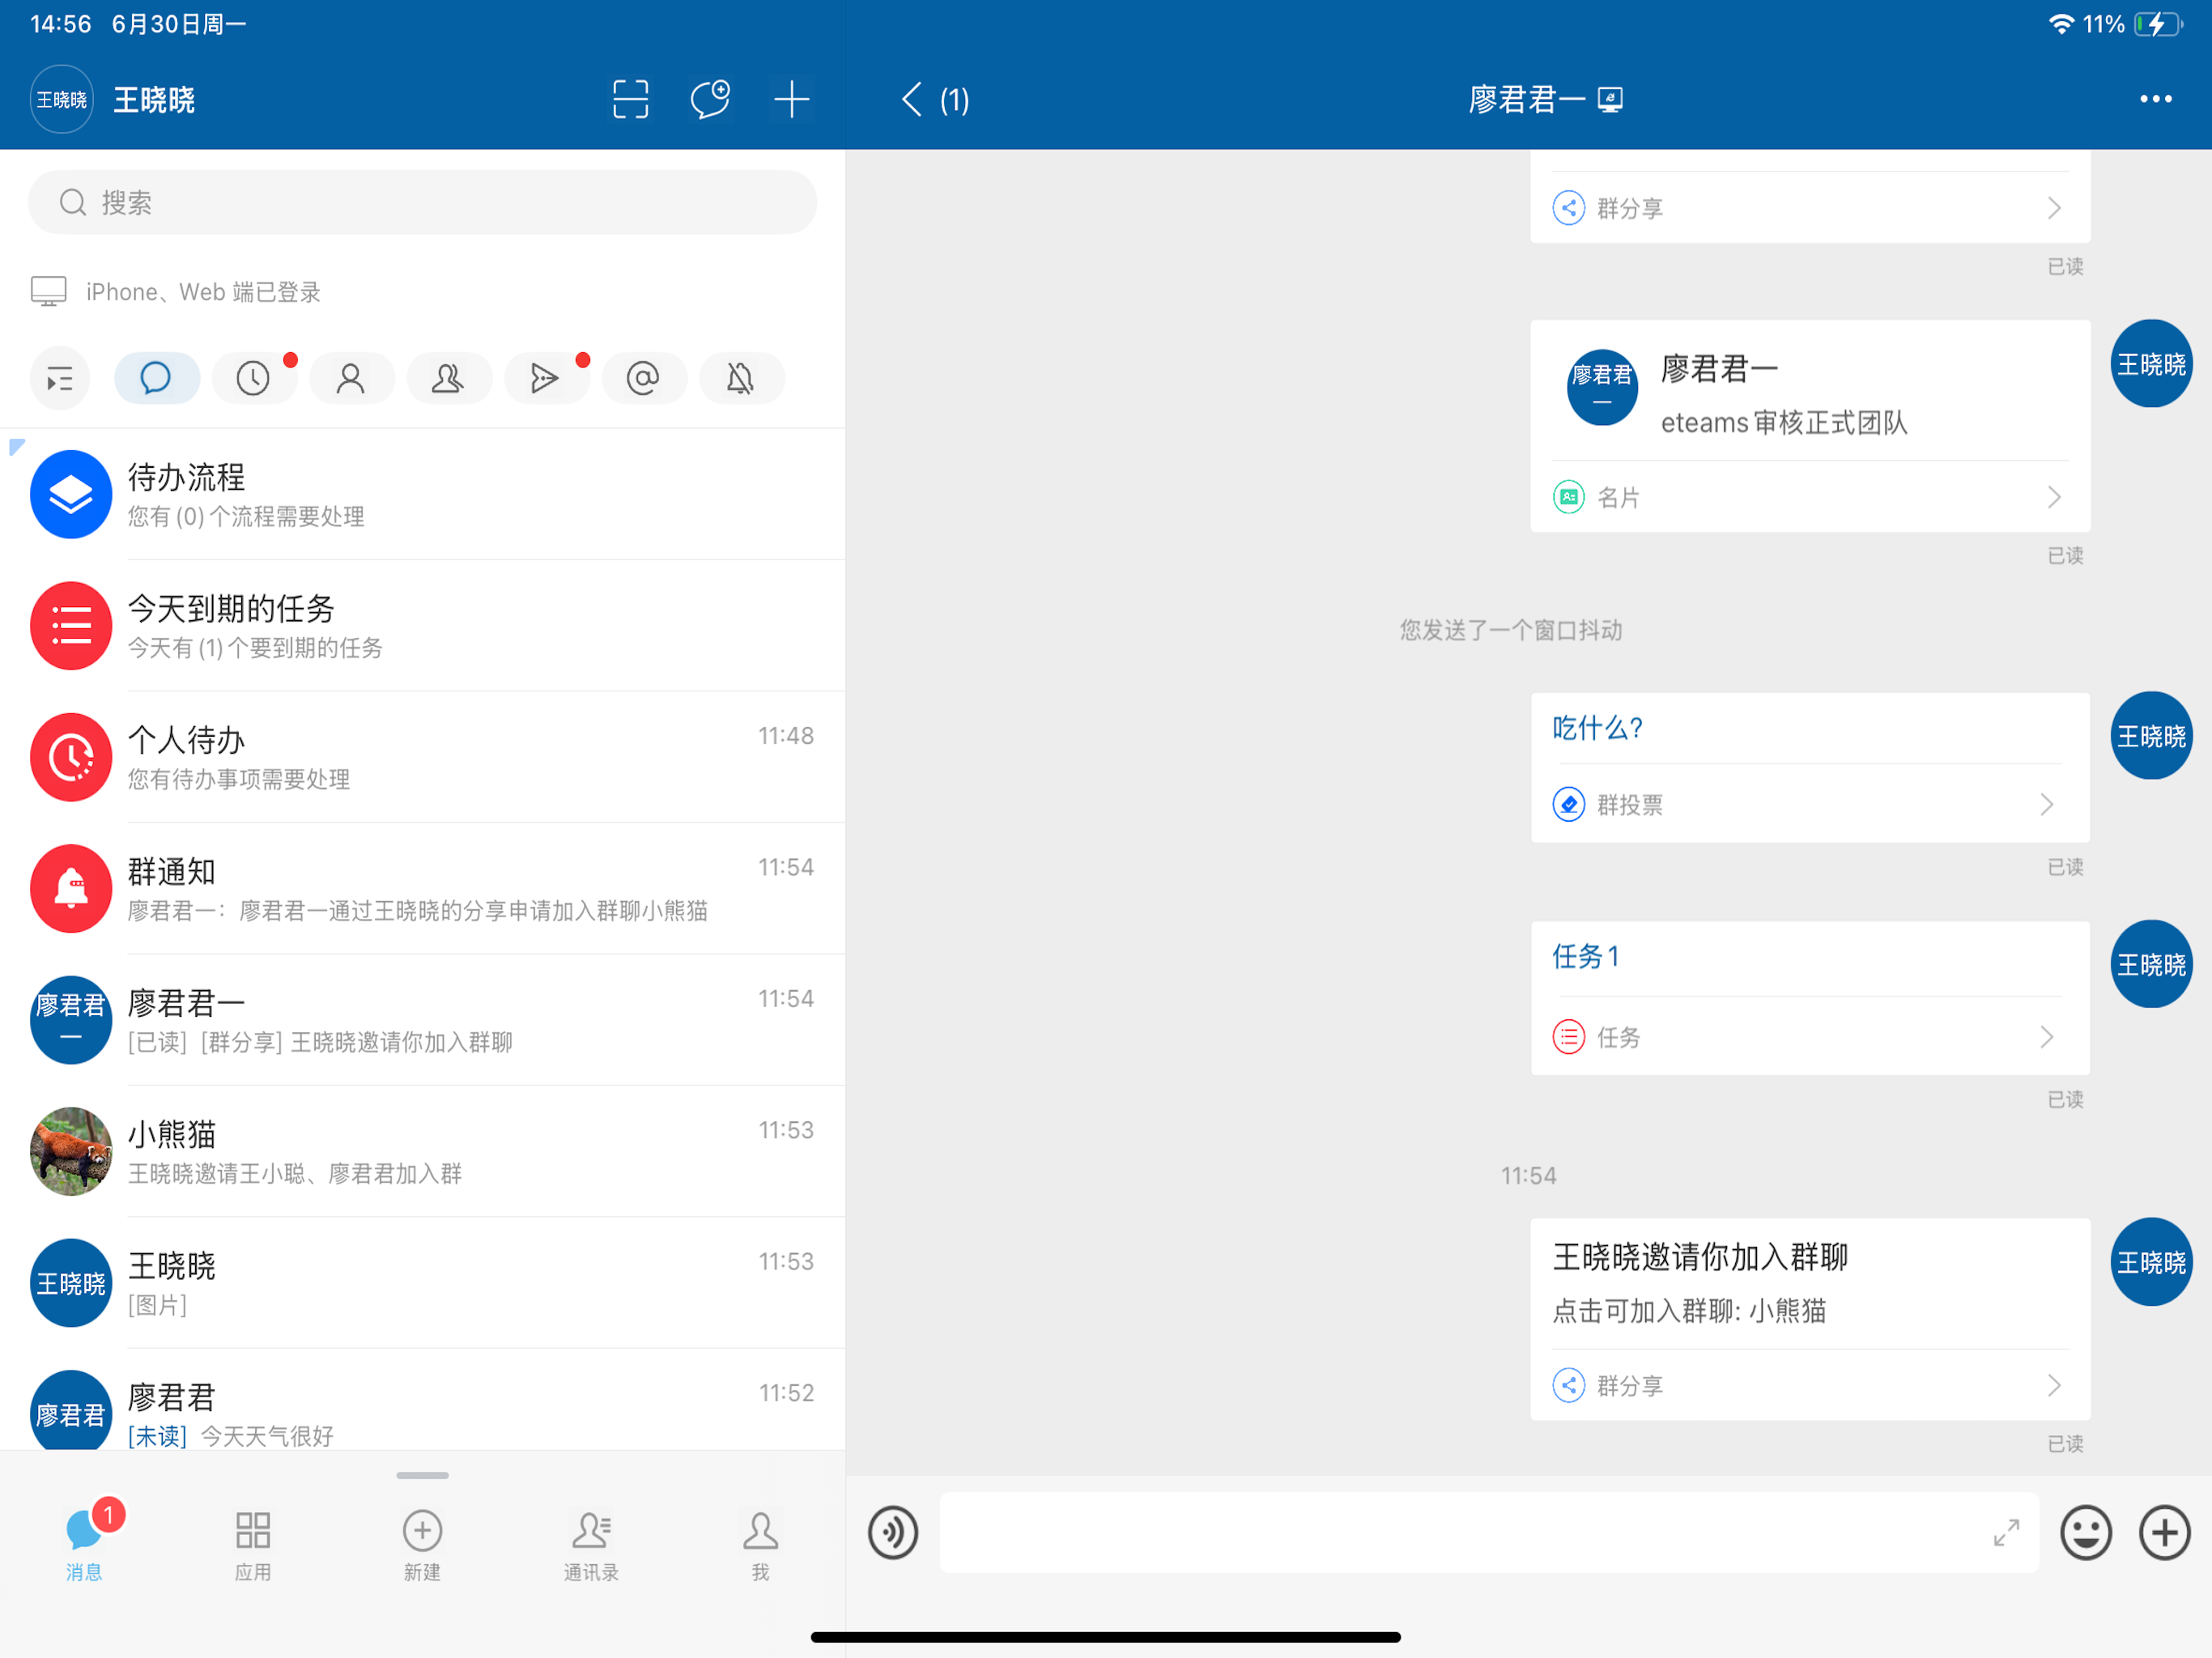Go back using the arrow in chat header
Image resolution: width=2212 pixels, height=1658 pixels.
click(911, 100)
